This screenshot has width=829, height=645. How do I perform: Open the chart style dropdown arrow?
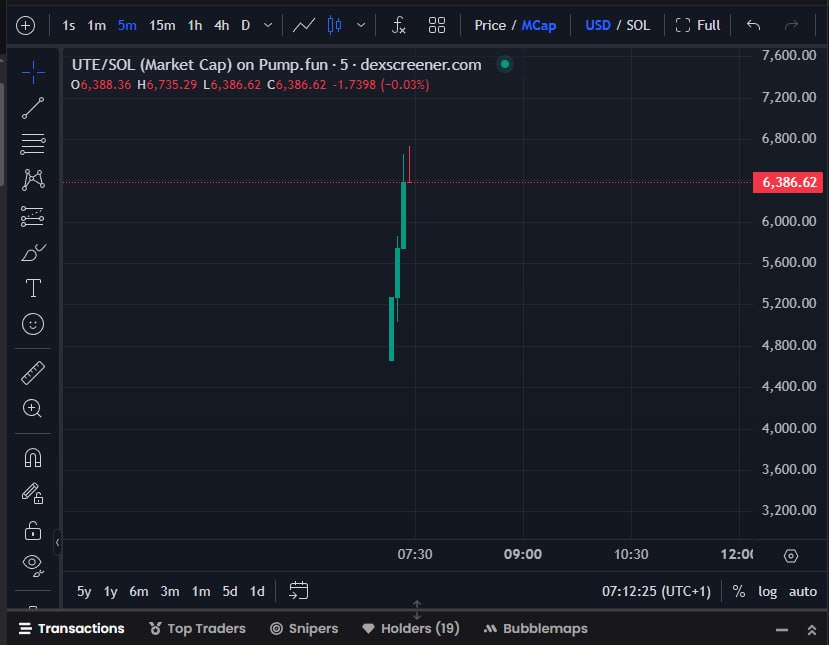tap(361, 25)
